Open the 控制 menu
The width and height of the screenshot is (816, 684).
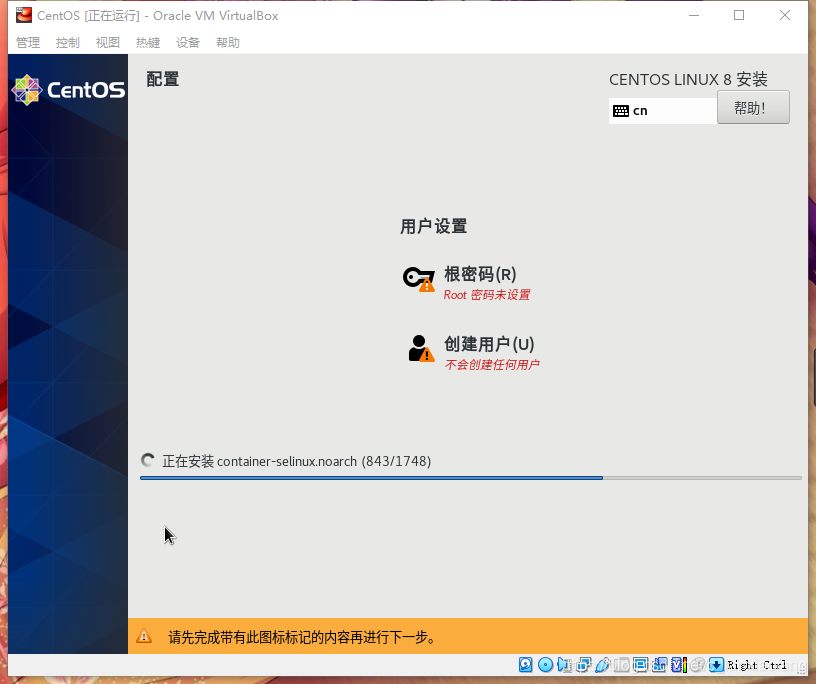(68, 42)
